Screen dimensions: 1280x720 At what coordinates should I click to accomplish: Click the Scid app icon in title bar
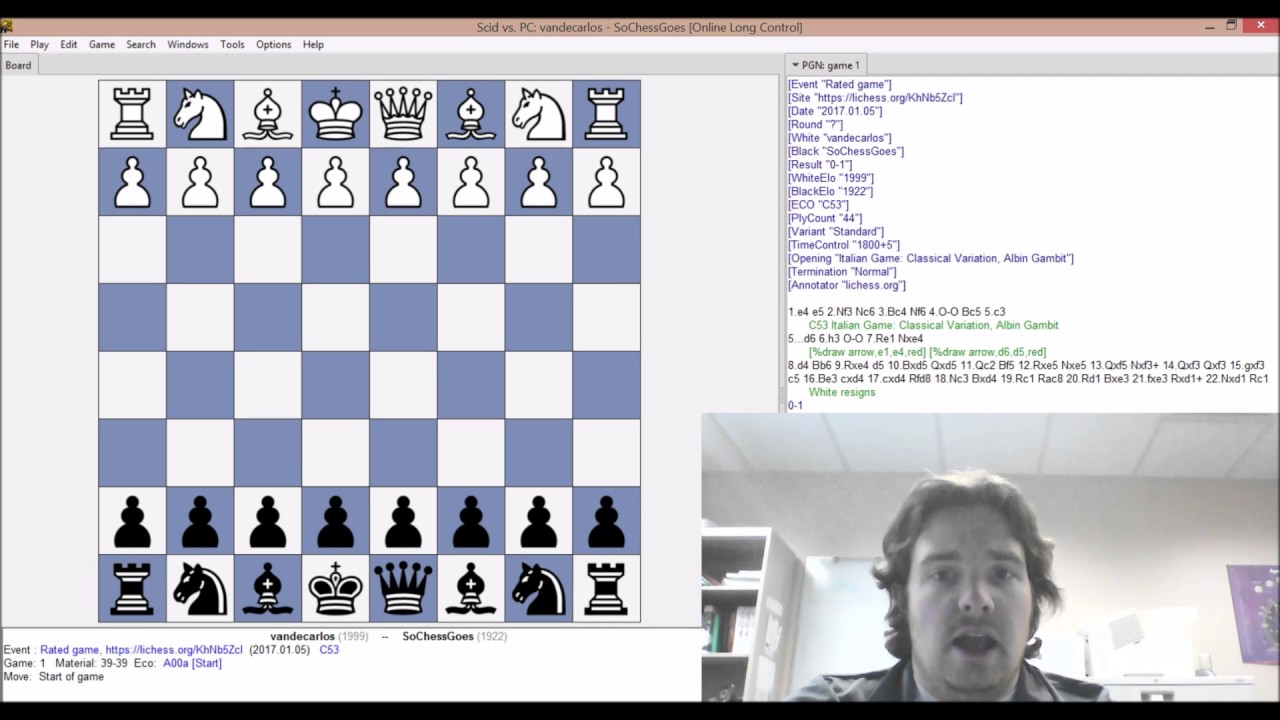pos(7,27)
